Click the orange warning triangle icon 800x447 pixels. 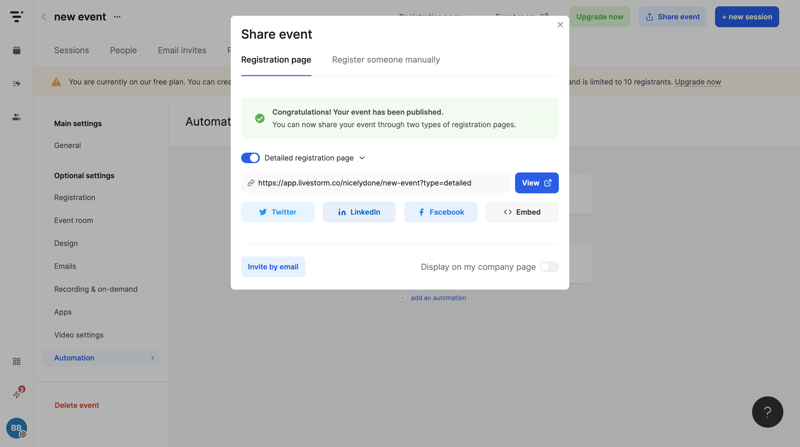(x=56, y=82)
